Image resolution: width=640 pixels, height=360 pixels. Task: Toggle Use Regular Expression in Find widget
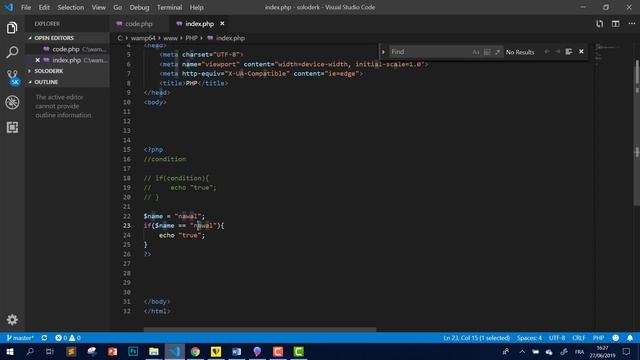click(498, 52)
